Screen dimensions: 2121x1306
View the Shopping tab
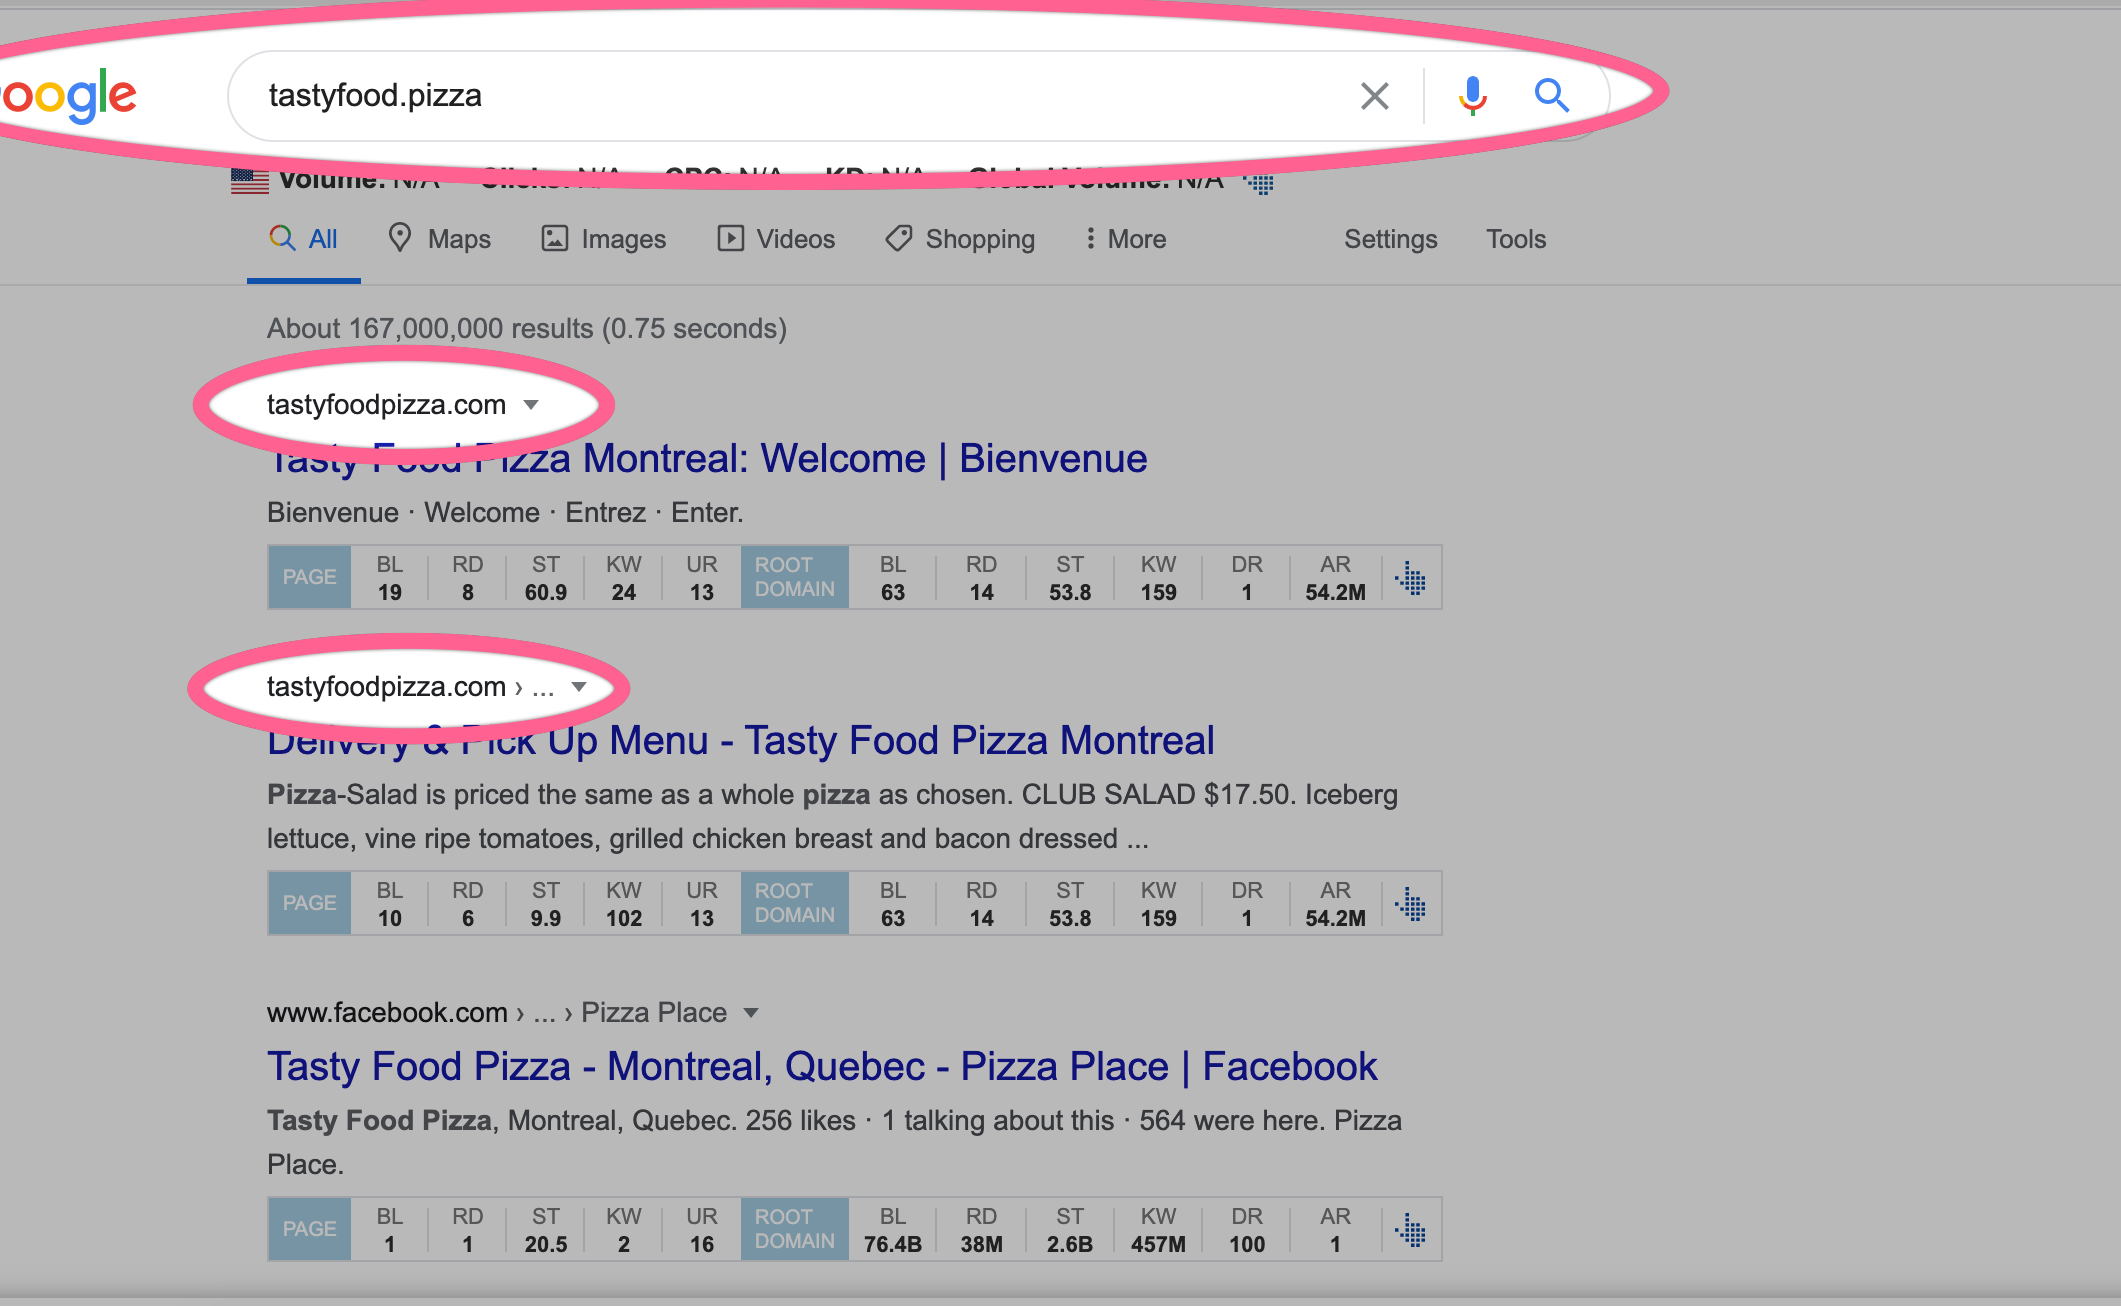coord(960,239)
